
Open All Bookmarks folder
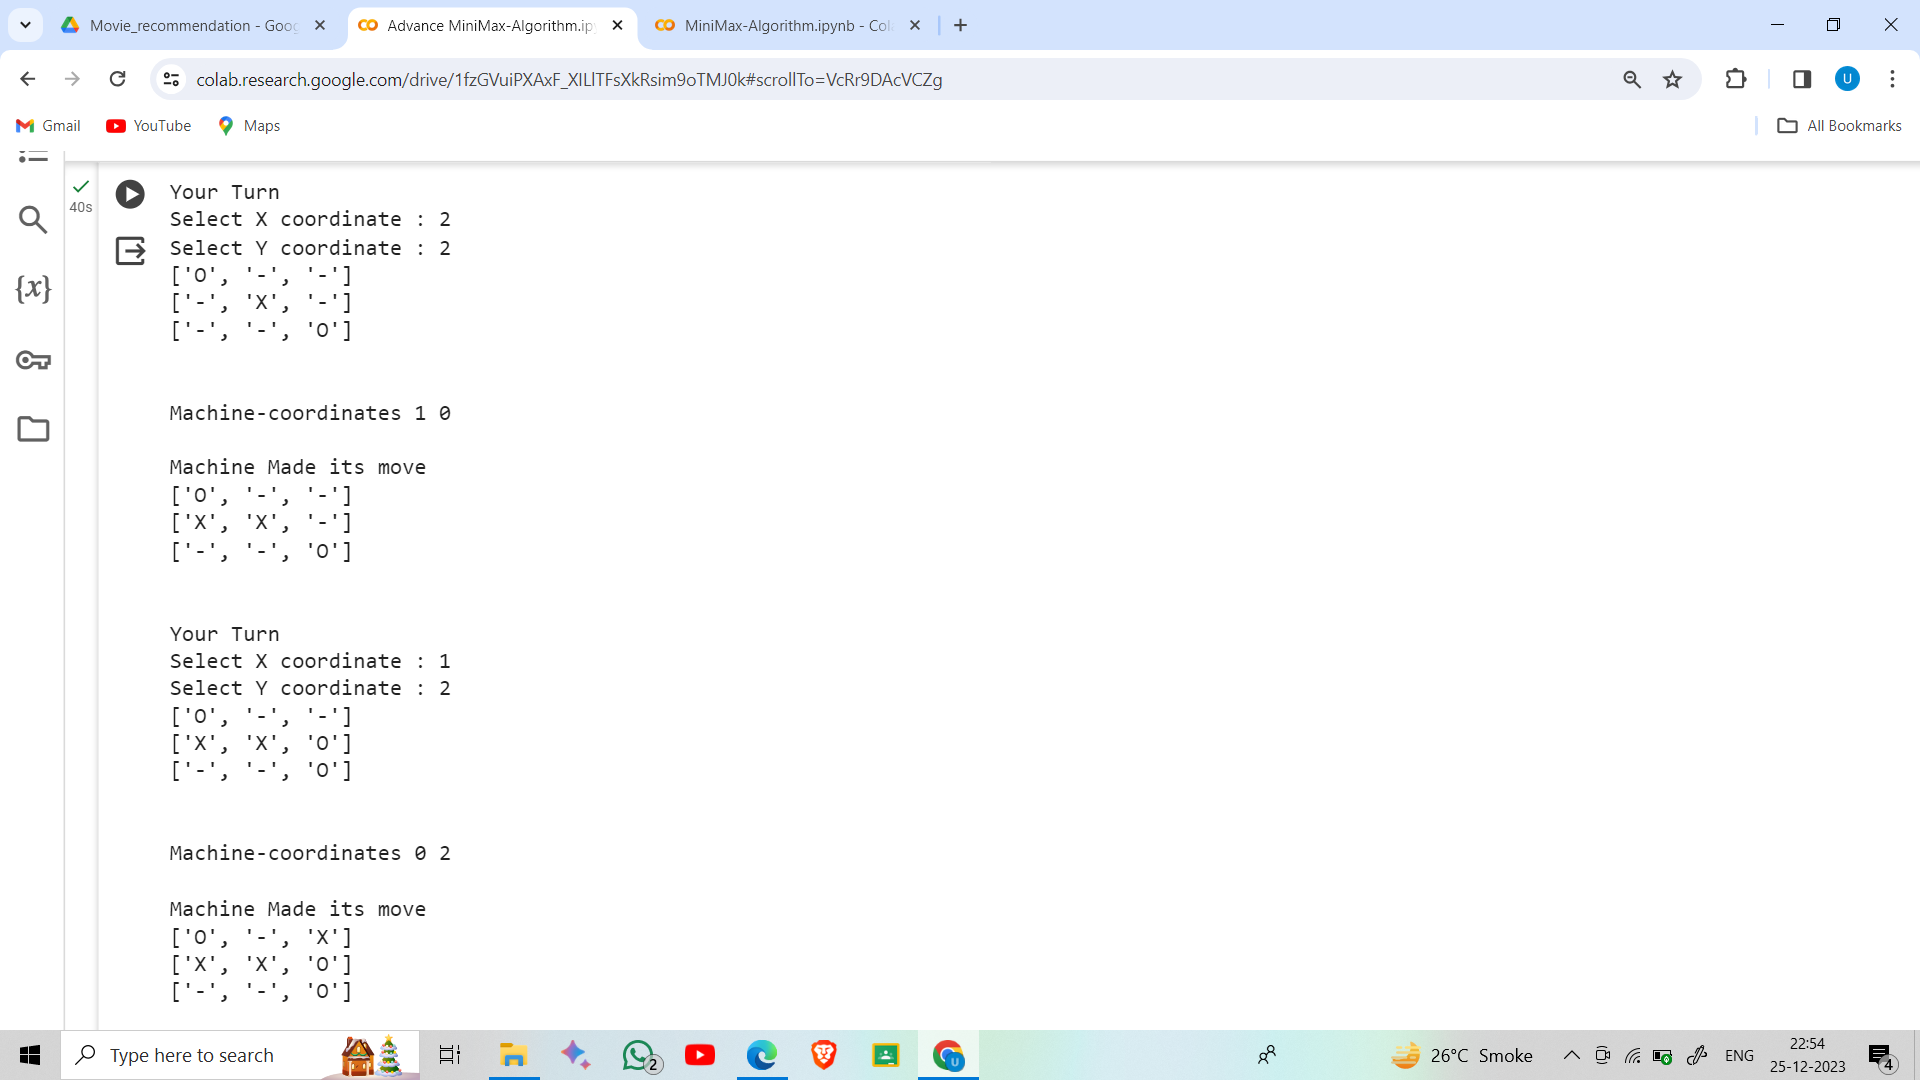(x=1839, y=125)
